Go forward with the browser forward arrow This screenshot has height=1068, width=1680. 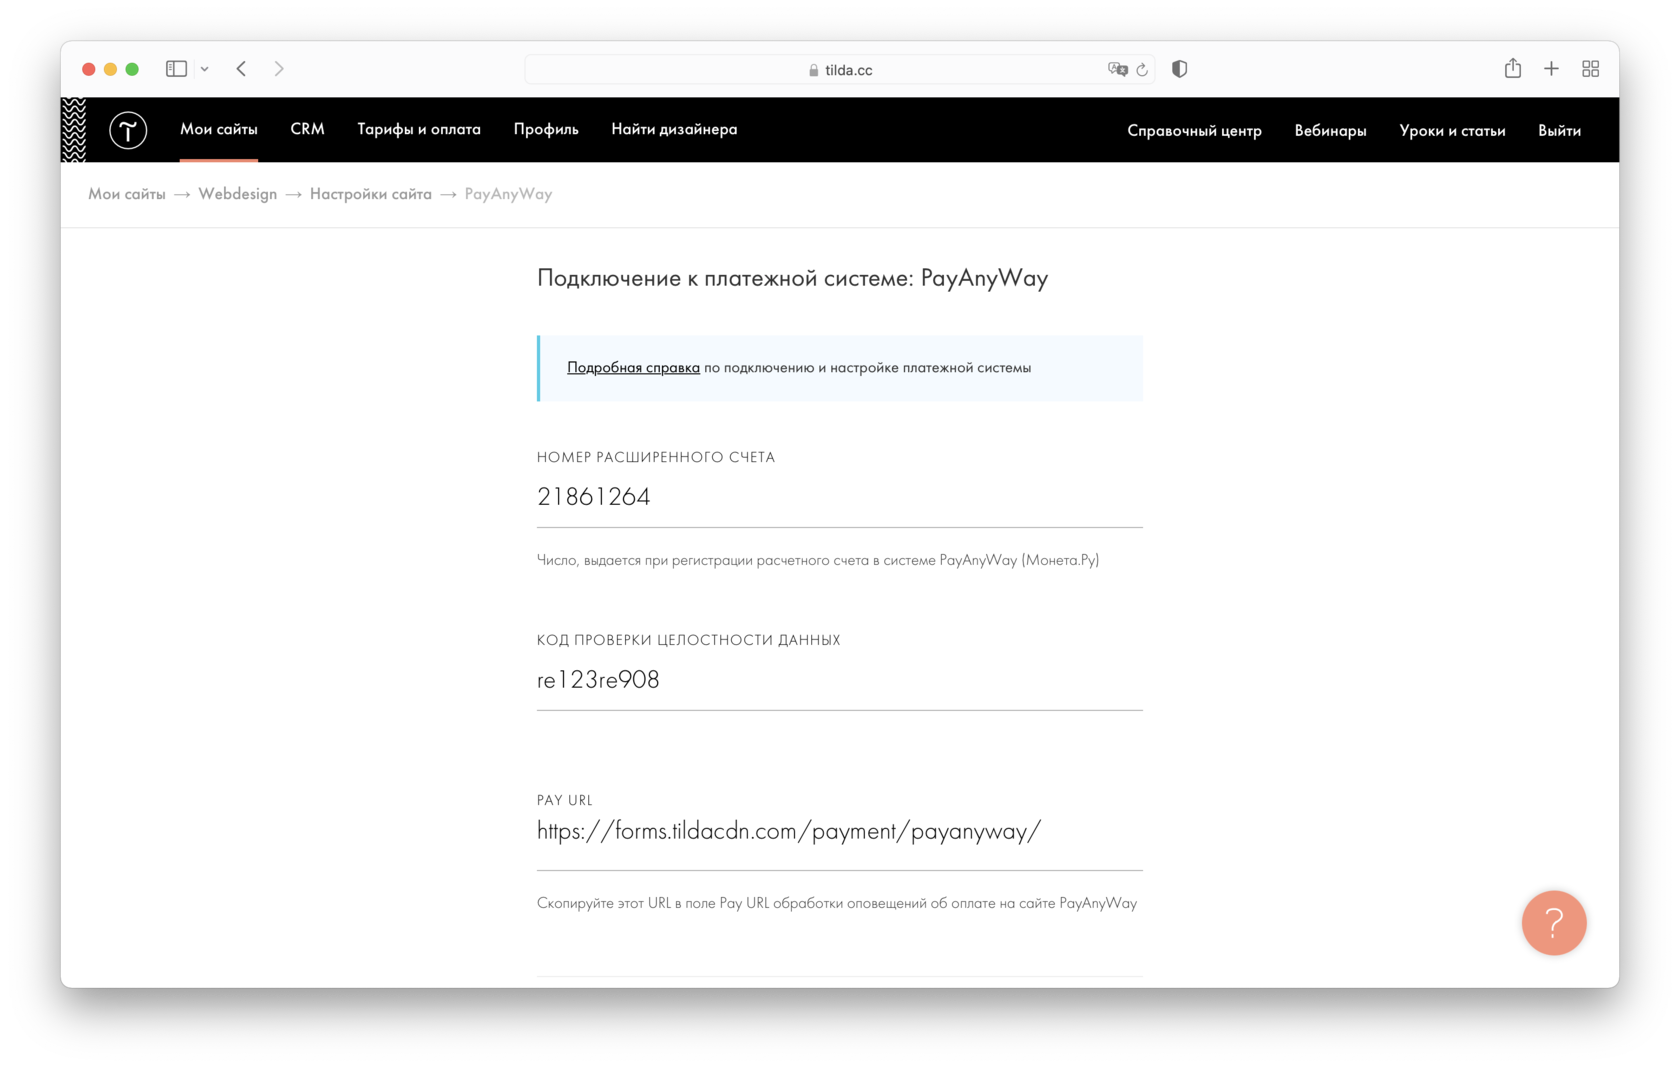coord(279,69)
